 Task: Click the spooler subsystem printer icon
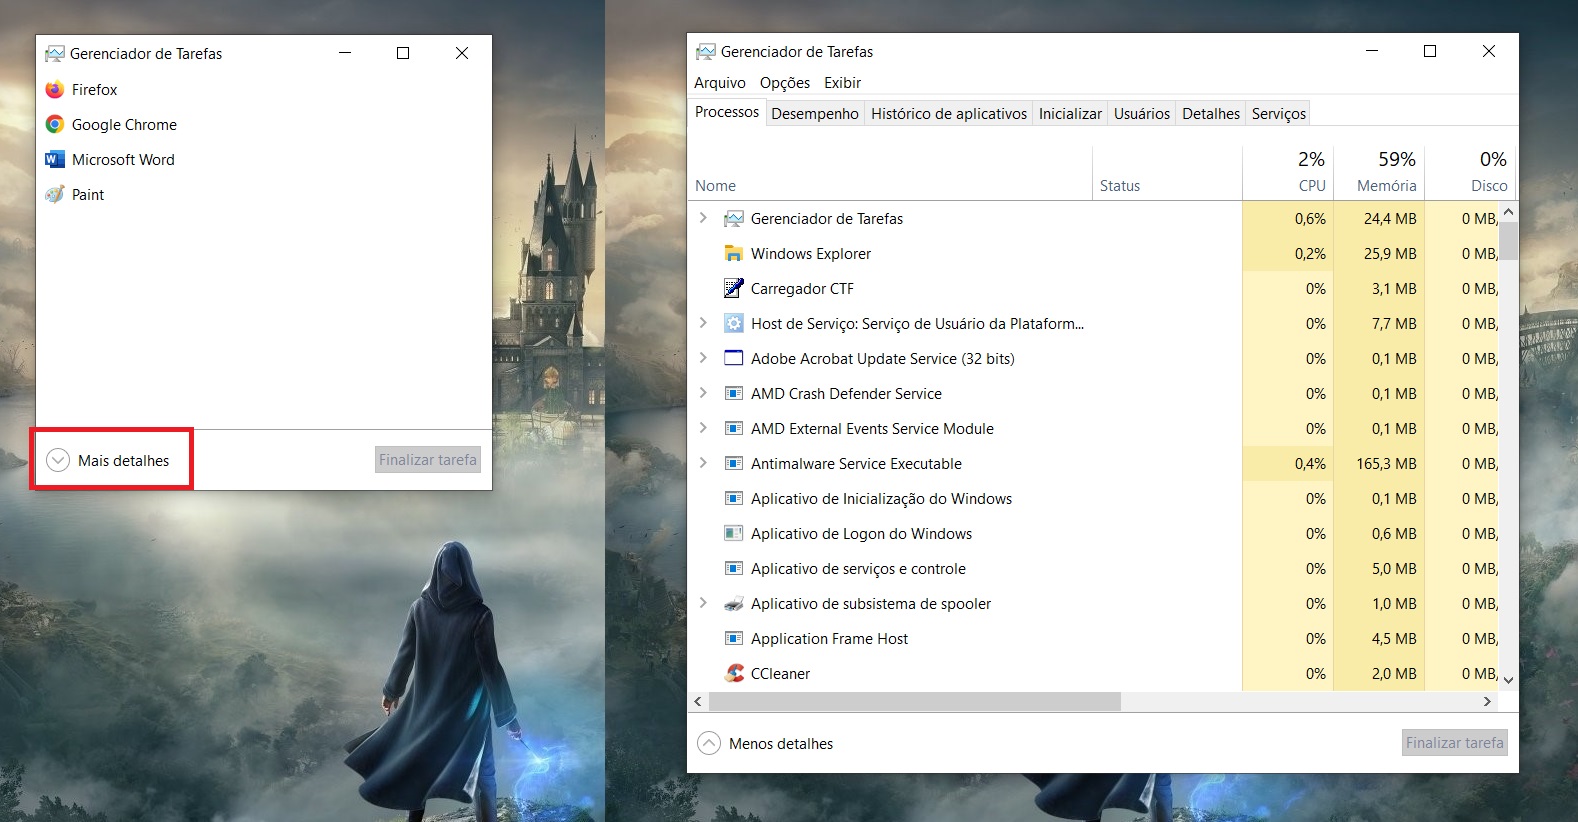(734, 604)
